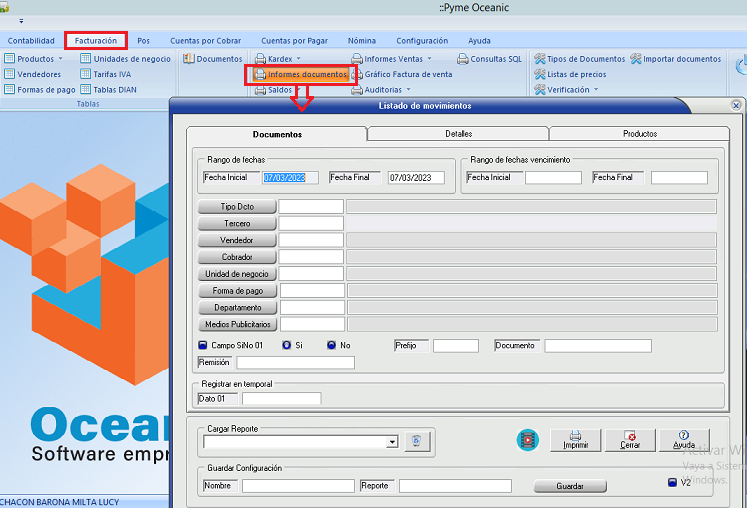
Task: Open the Tipos de Documentos item
Action: (x=580, y=59)
